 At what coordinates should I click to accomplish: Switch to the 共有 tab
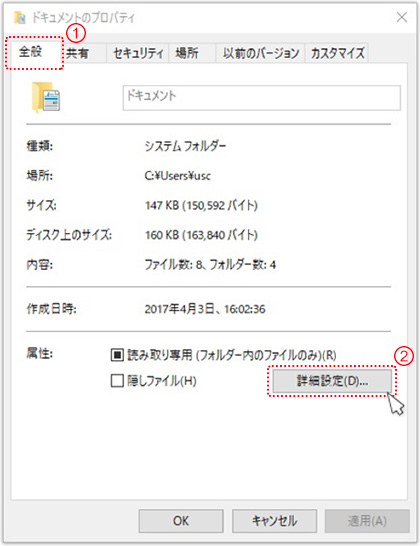pos(85,53)
